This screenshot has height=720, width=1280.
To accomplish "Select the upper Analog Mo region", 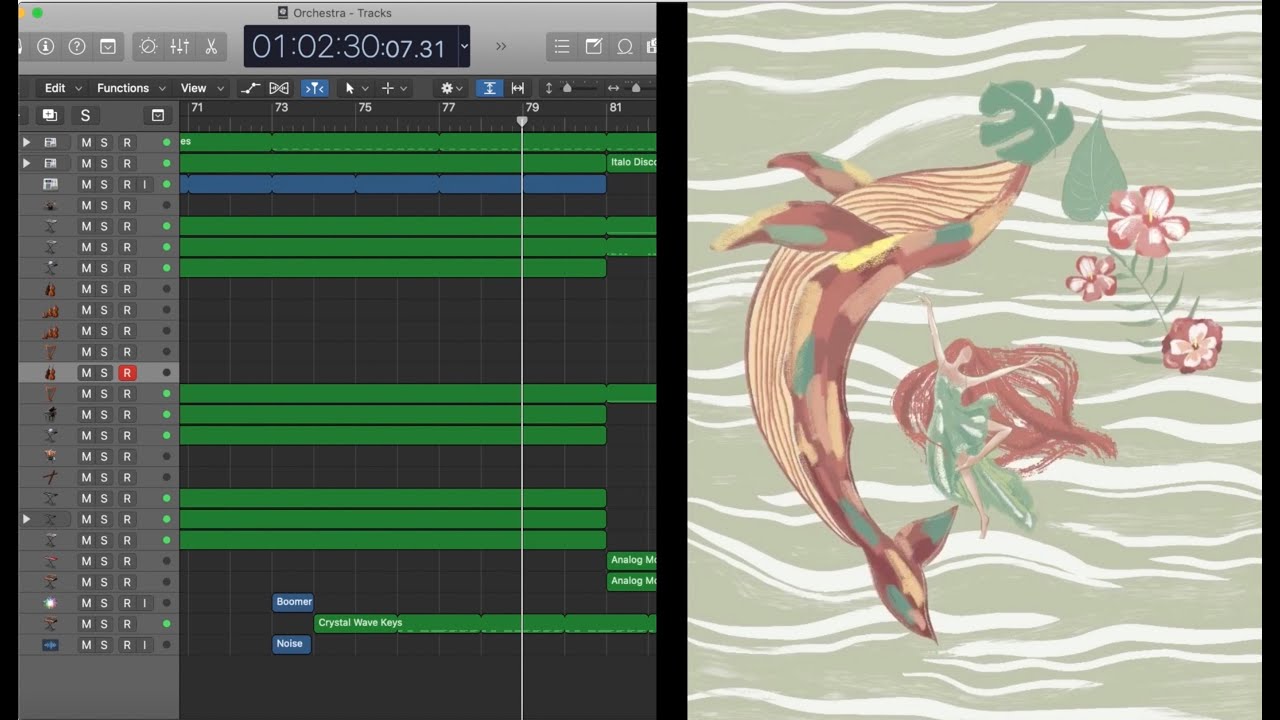I will coord(632,560).
